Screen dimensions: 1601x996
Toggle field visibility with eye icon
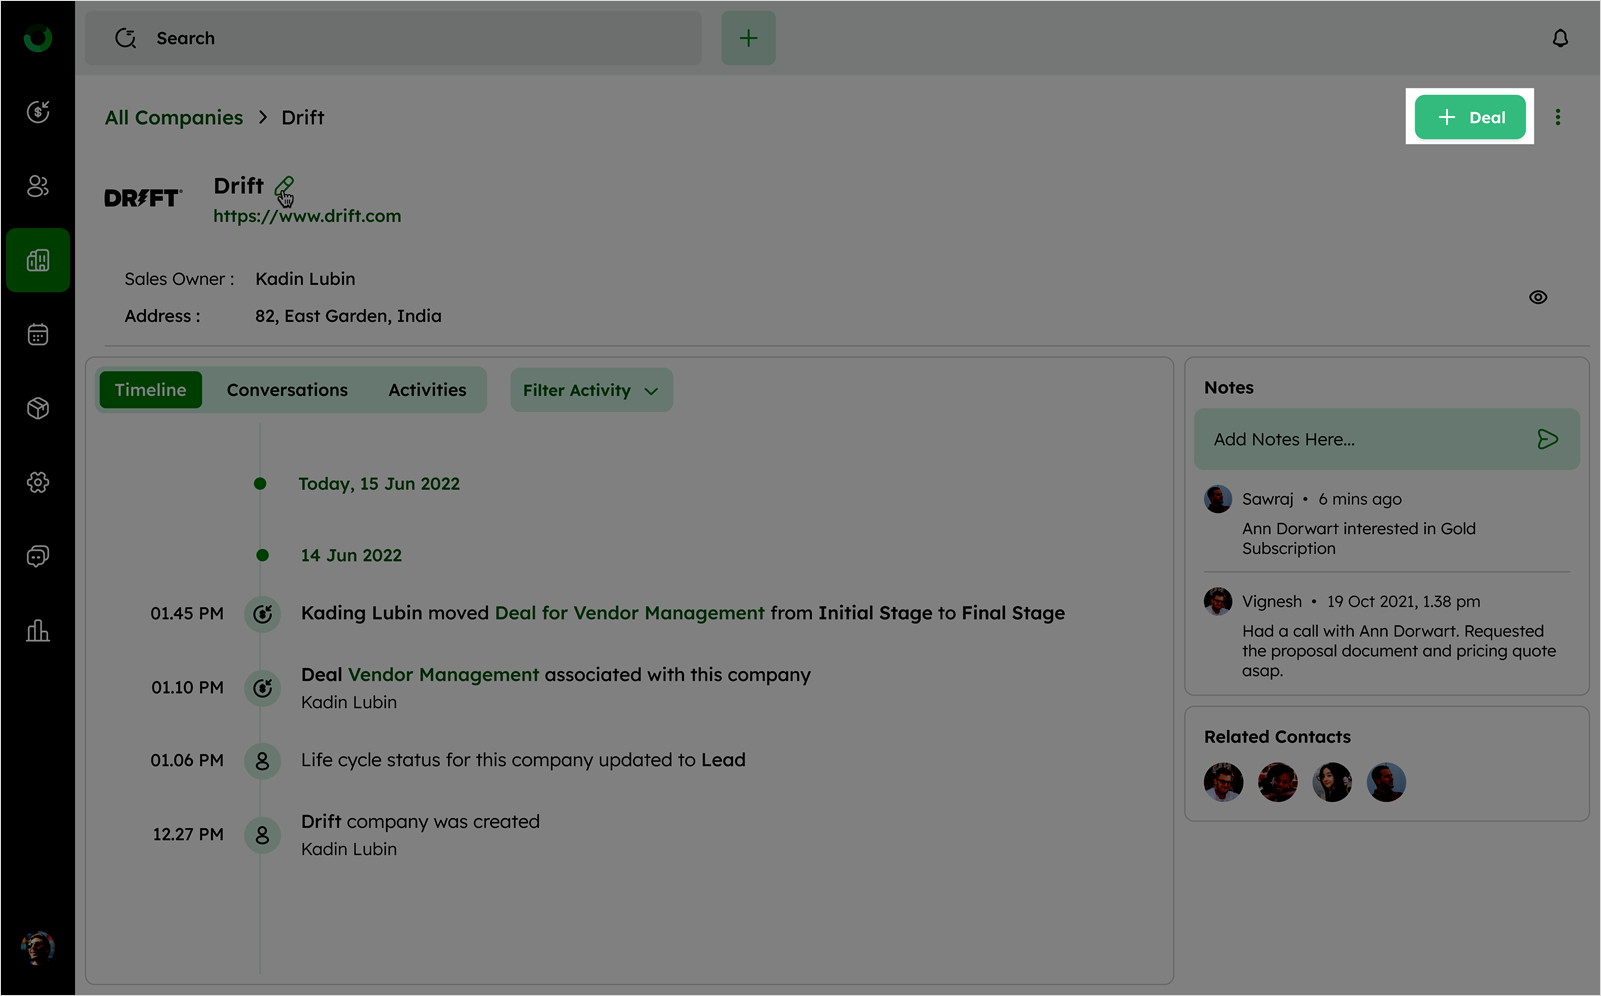pos(1538,297)
